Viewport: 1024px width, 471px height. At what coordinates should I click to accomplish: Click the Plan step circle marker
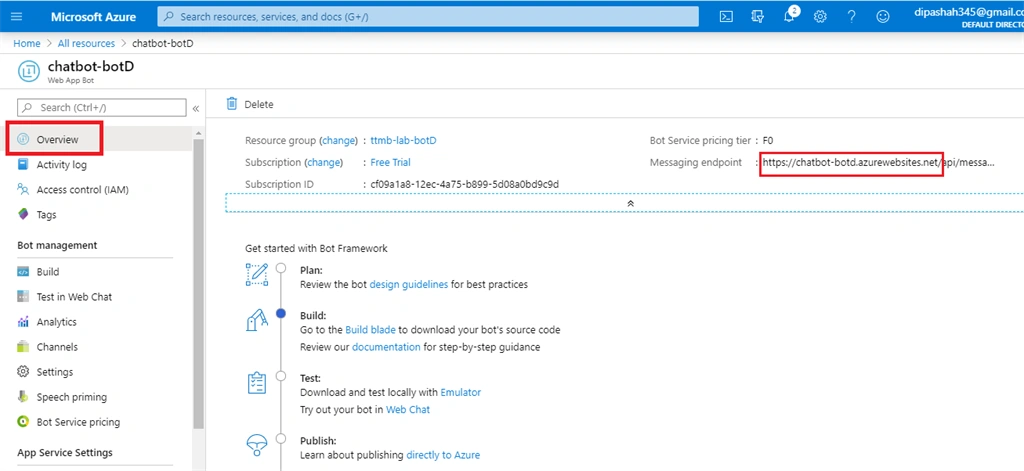click(x=281, y=268)
